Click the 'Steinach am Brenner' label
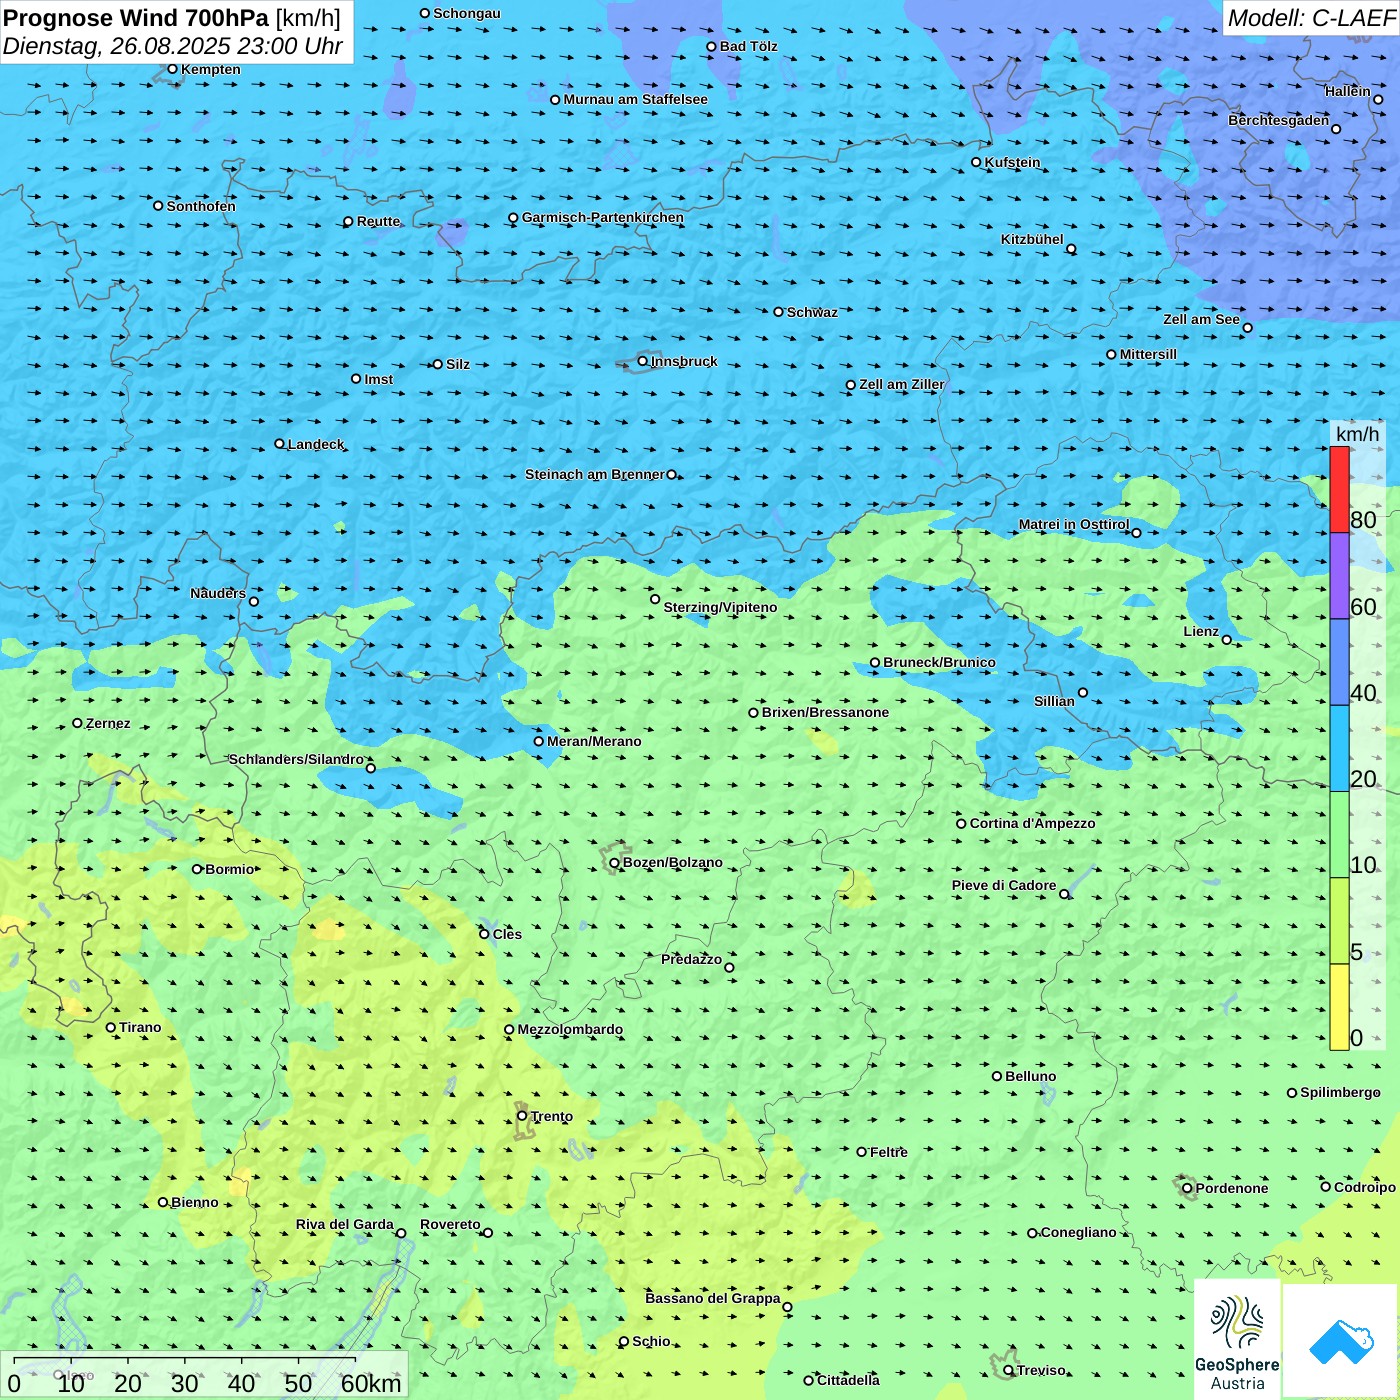Screen dimensions: 1400x1400 [x=595, y=474]
